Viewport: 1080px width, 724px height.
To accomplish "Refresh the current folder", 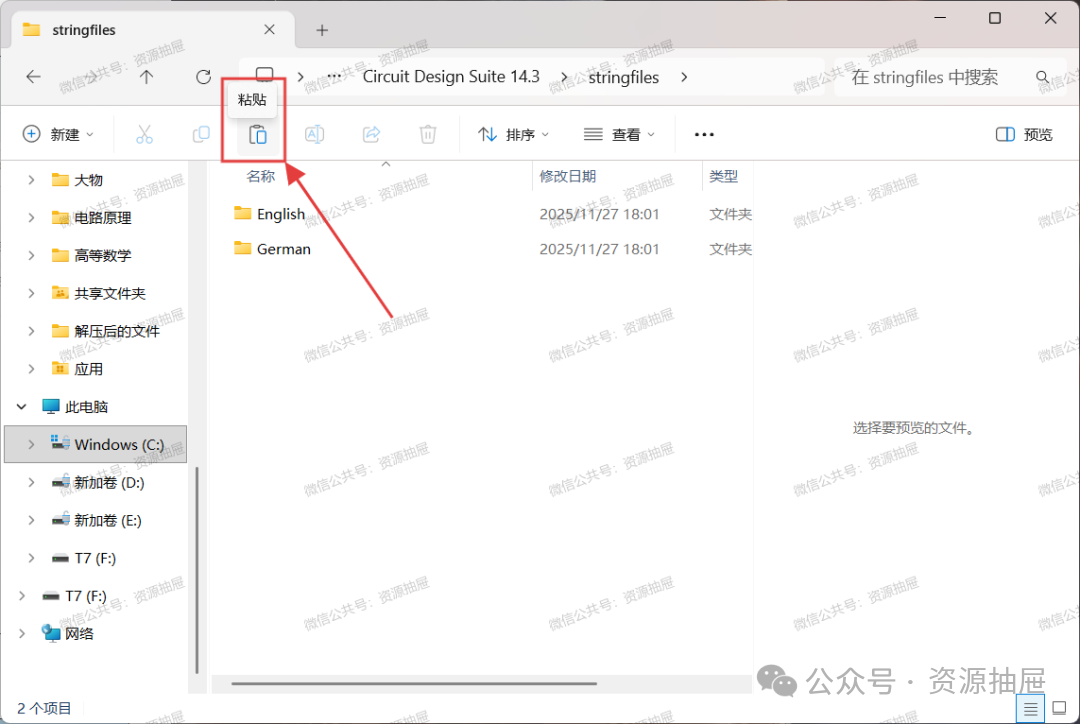I will 203,76.
